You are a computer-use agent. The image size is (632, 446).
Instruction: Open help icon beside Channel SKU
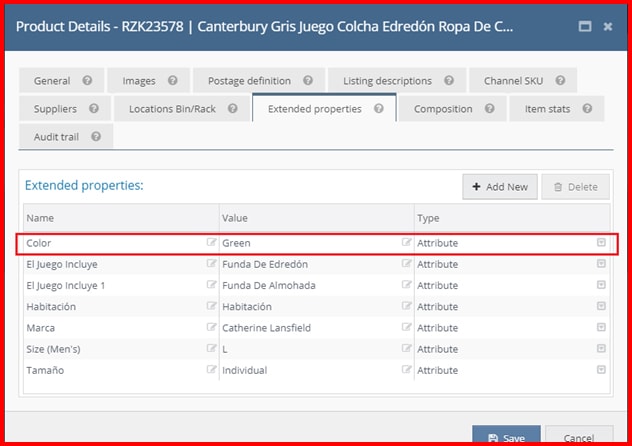coord(560,81)
